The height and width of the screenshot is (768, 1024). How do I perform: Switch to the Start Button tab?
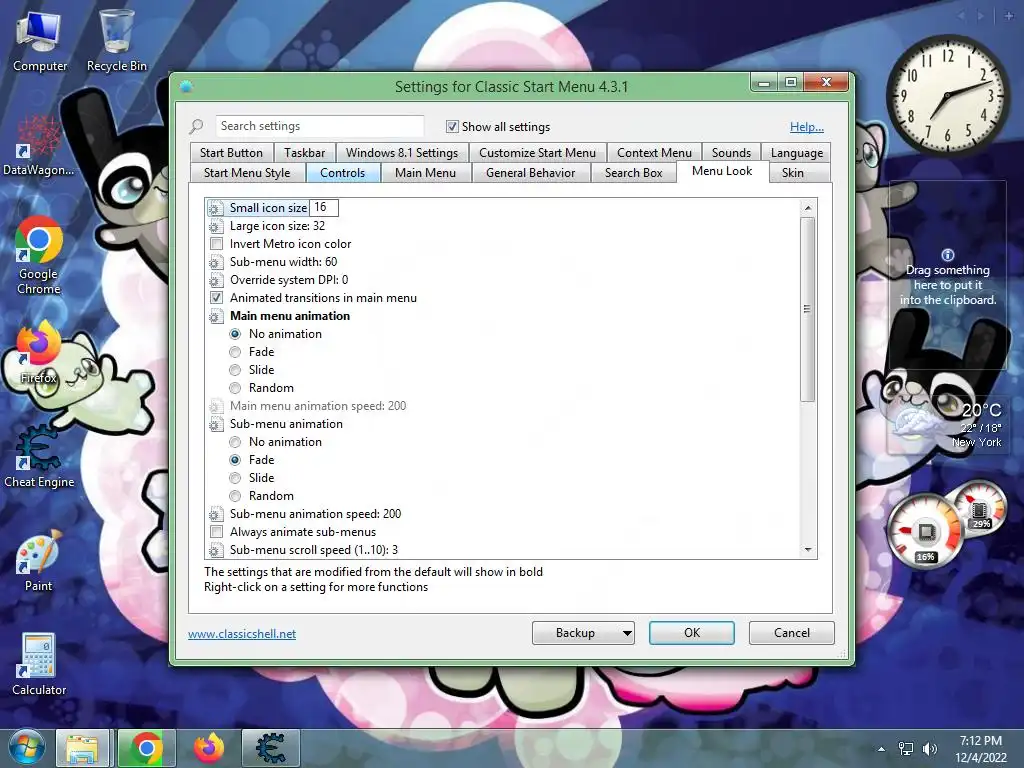(x=231, y=153)
